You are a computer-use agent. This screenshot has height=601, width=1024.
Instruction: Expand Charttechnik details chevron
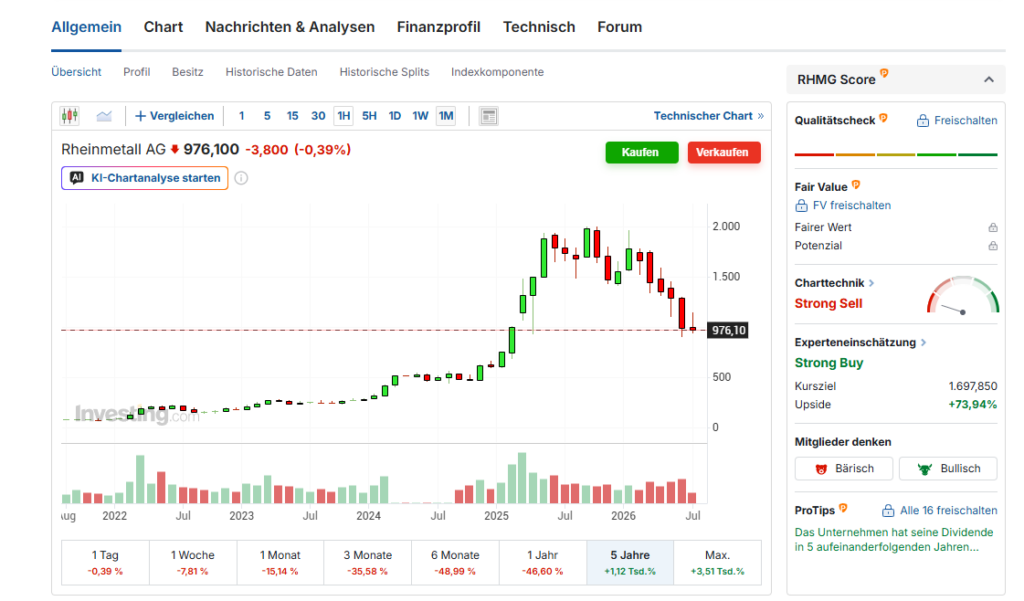click(872, 283)
